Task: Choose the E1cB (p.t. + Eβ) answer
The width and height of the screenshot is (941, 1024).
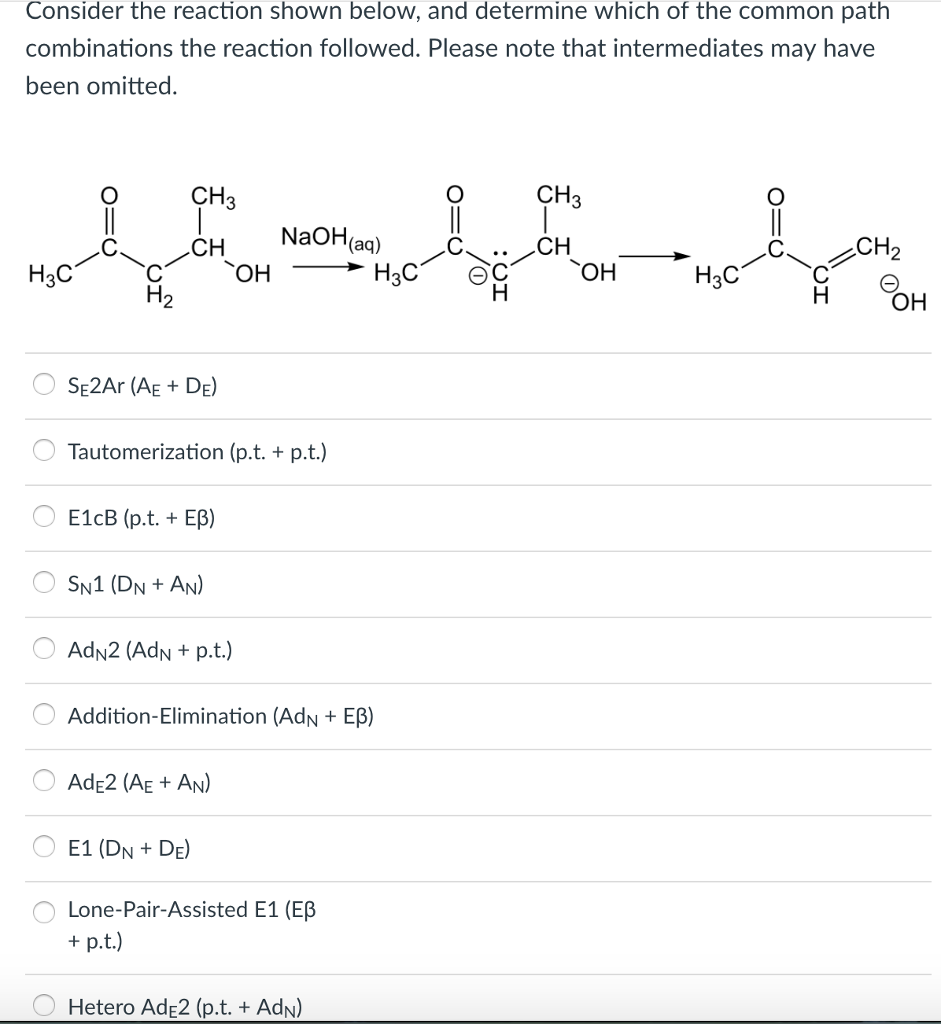Action: click(44, 516)
